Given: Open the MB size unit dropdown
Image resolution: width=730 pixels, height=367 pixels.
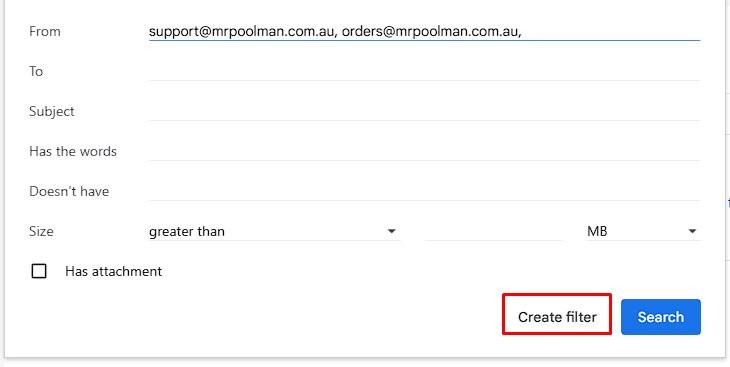Looking at the screenshot, I should (x=643, y=231).
